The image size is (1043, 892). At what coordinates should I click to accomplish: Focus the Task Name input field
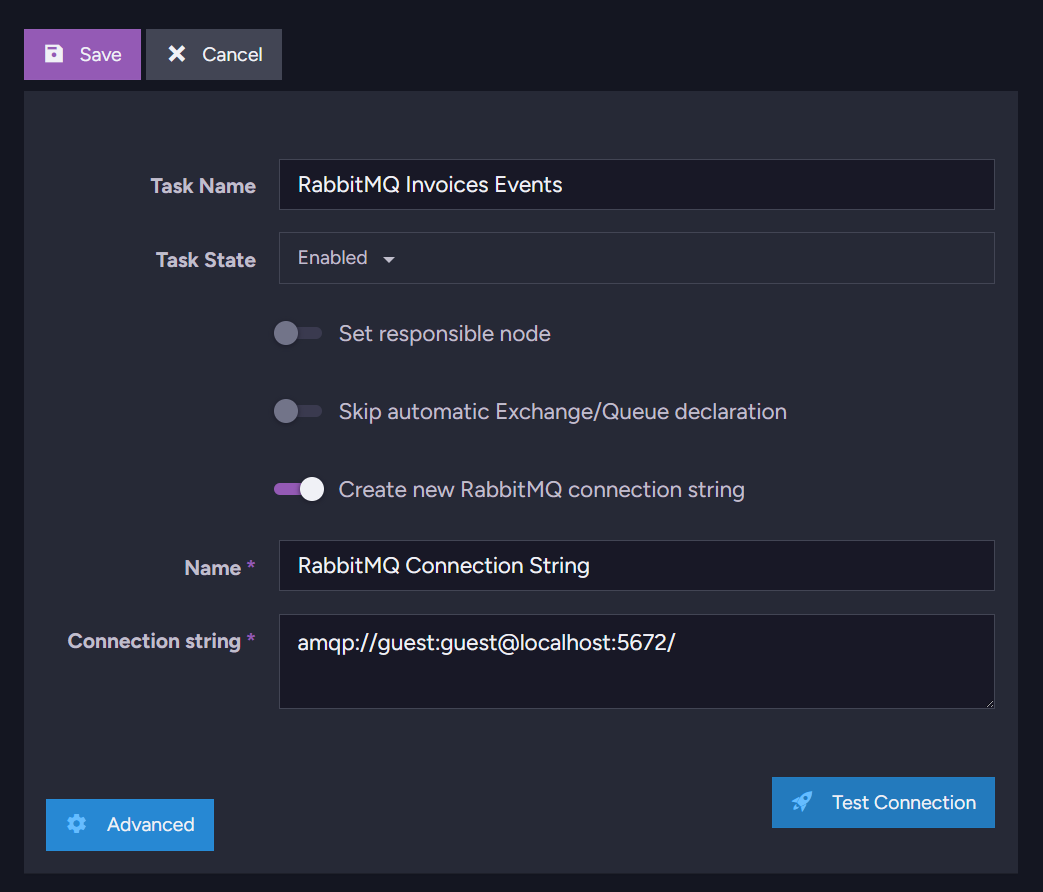(636, 184)
